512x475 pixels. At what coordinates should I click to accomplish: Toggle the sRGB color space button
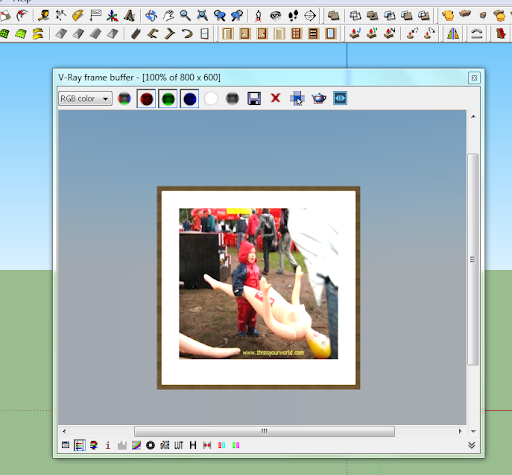click(164, 445)
